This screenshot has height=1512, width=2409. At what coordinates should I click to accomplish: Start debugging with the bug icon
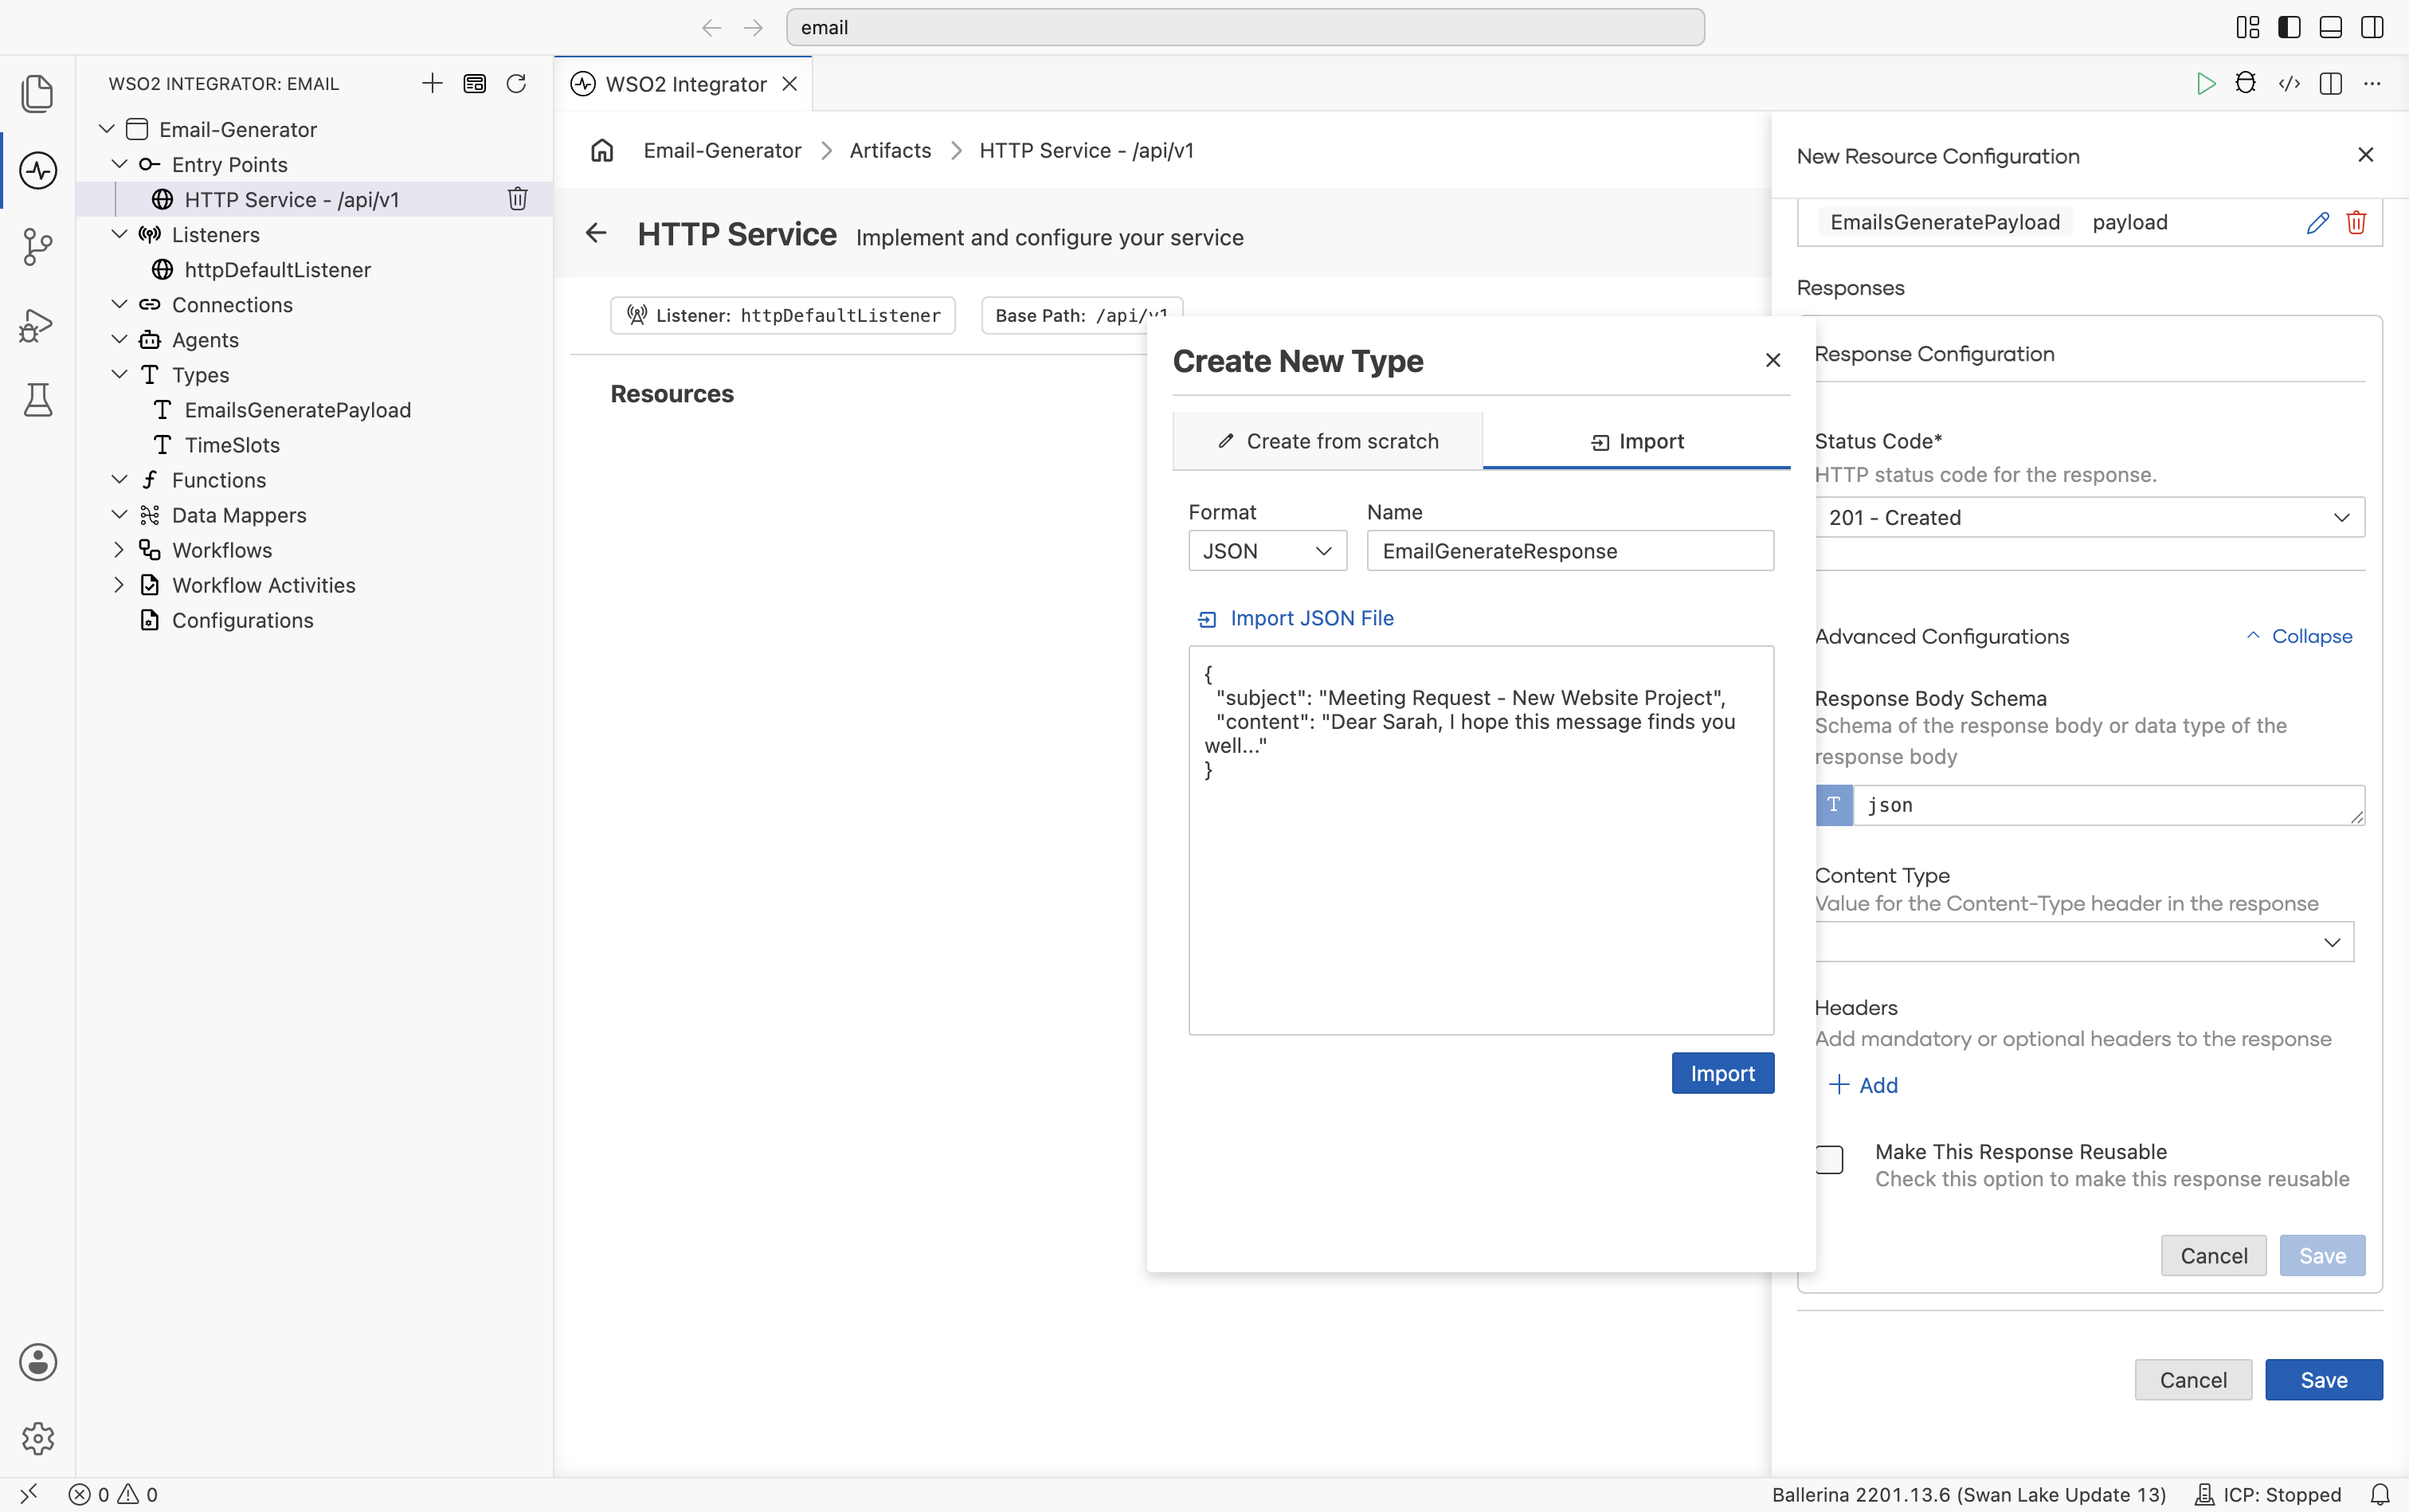click(2246, 83)
